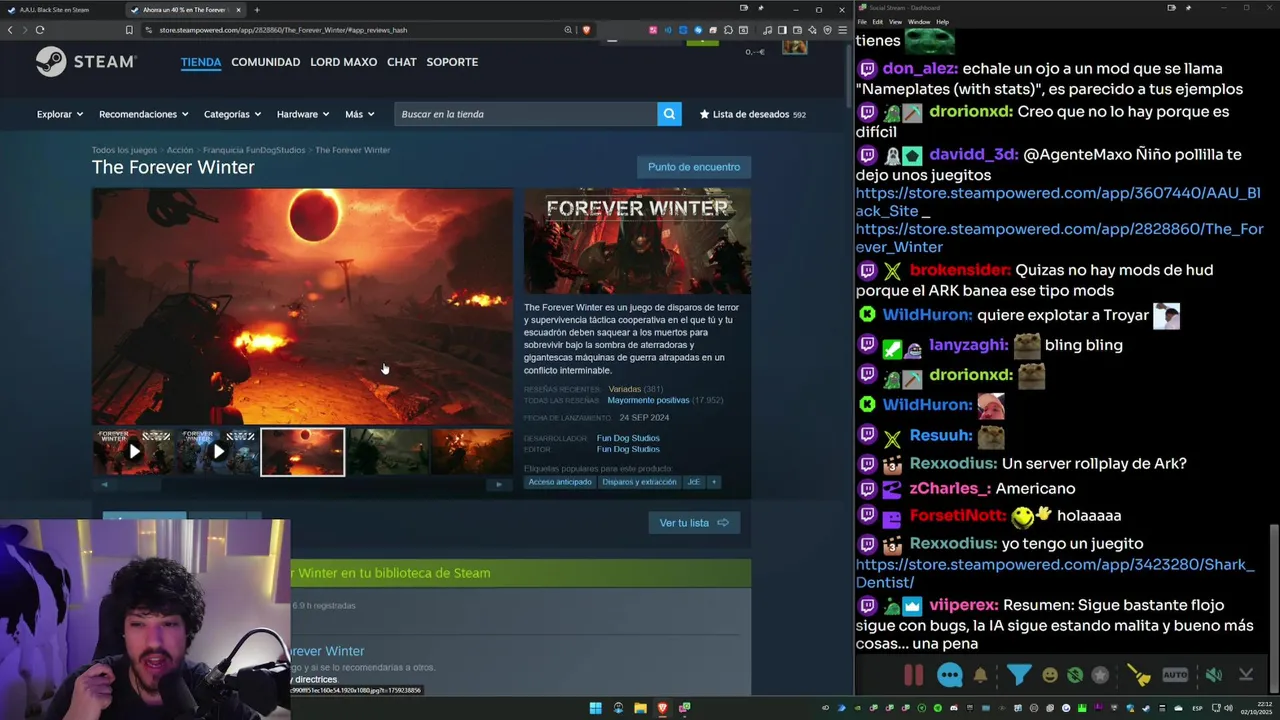The height and width of the screenshot is (720, 1280).
Task: Click the blue funnel filter icon
Action: 1018,675
